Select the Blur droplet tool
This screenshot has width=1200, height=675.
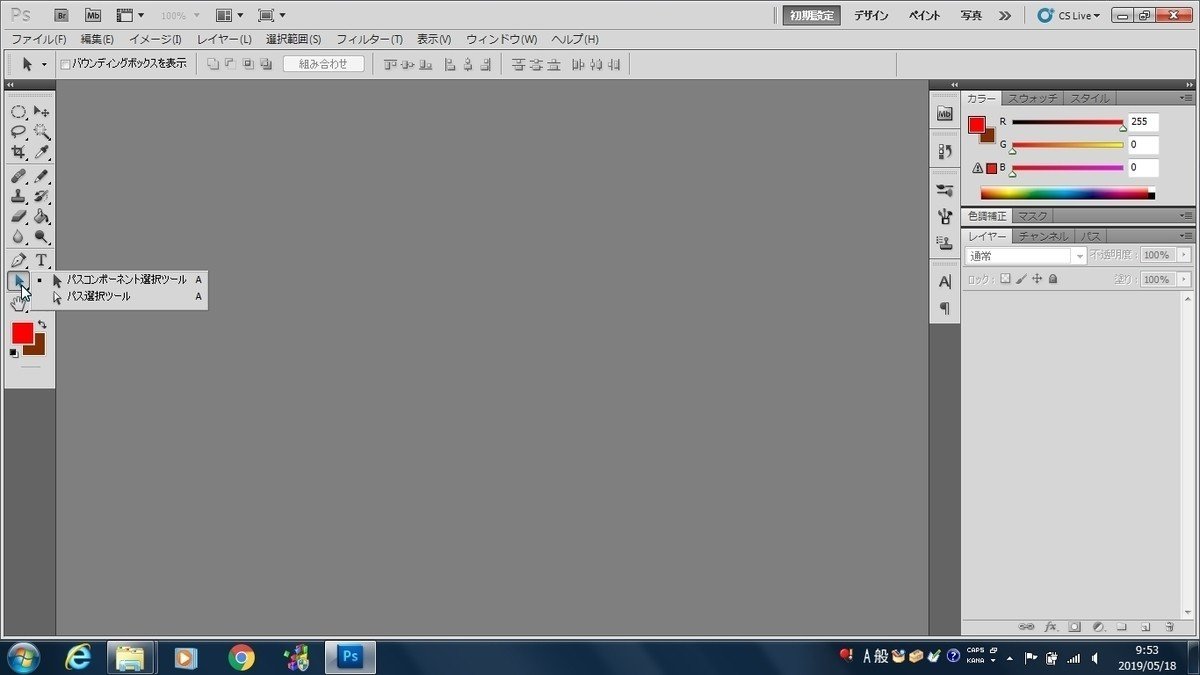pyautogui.click(x=18, y=237)
